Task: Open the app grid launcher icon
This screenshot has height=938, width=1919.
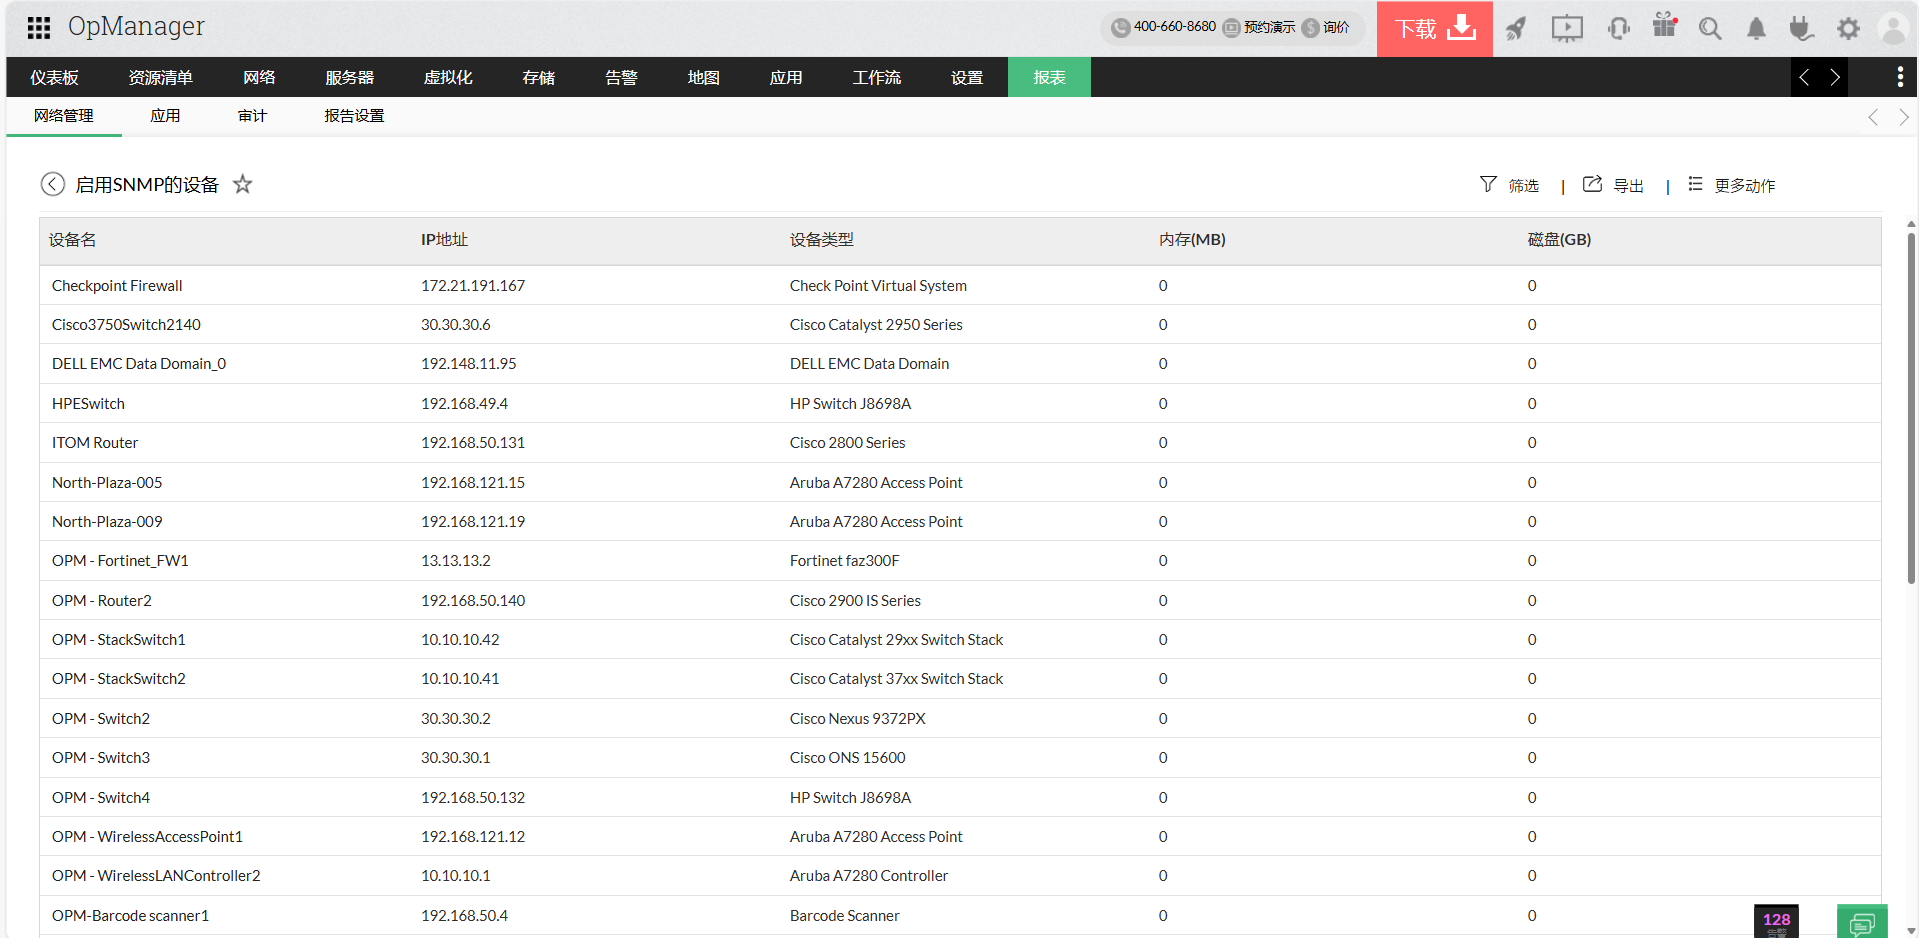Action: click(39, 28)
